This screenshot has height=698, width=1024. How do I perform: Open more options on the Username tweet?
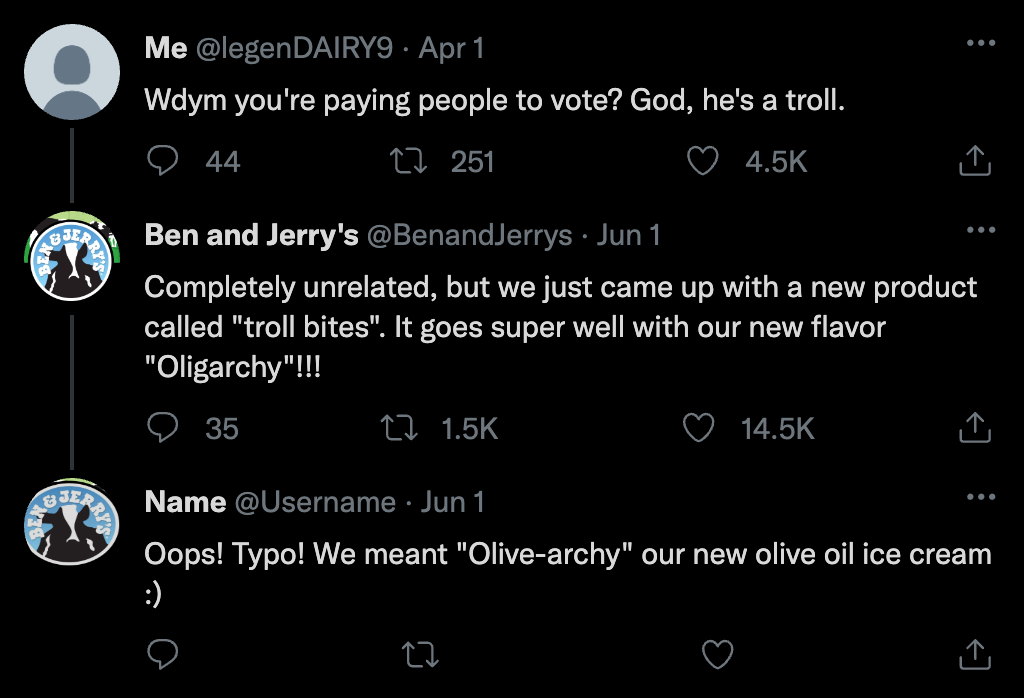[x=980, y=497]
